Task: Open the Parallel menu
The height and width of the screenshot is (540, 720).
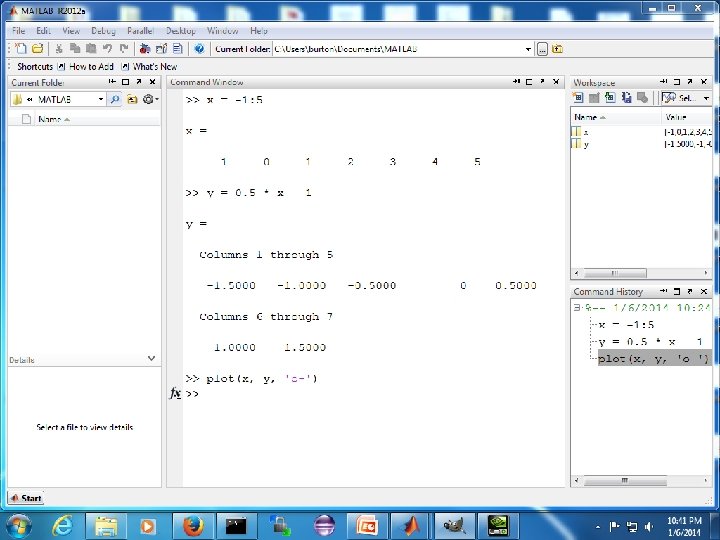Action: (140, 31)
